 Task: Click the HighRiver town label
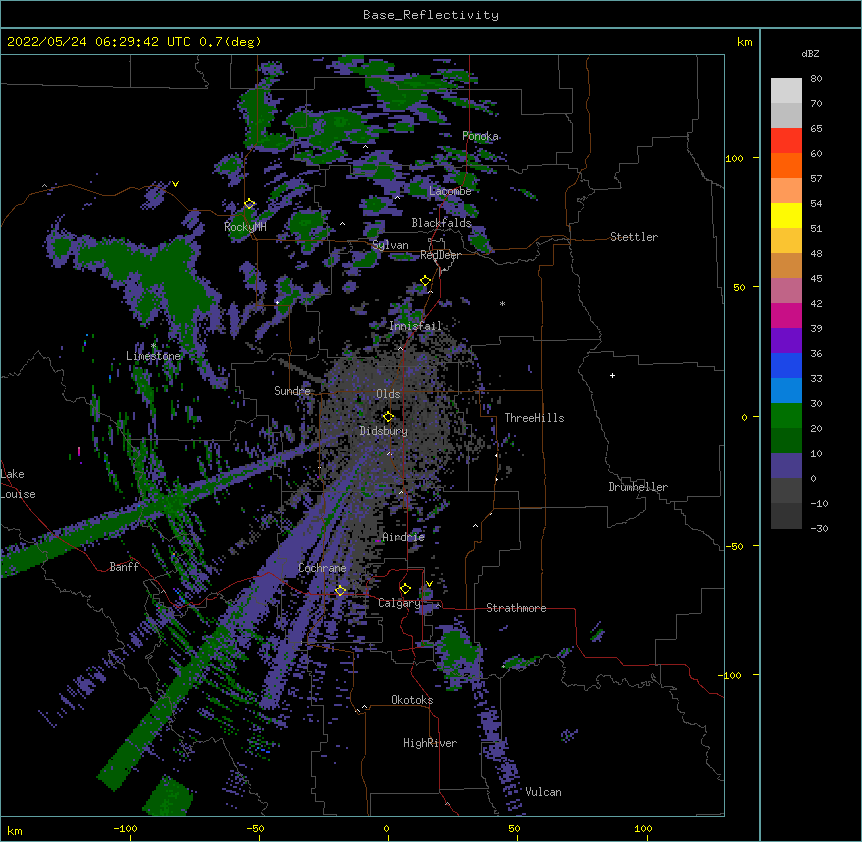click(x=430, y=743)
